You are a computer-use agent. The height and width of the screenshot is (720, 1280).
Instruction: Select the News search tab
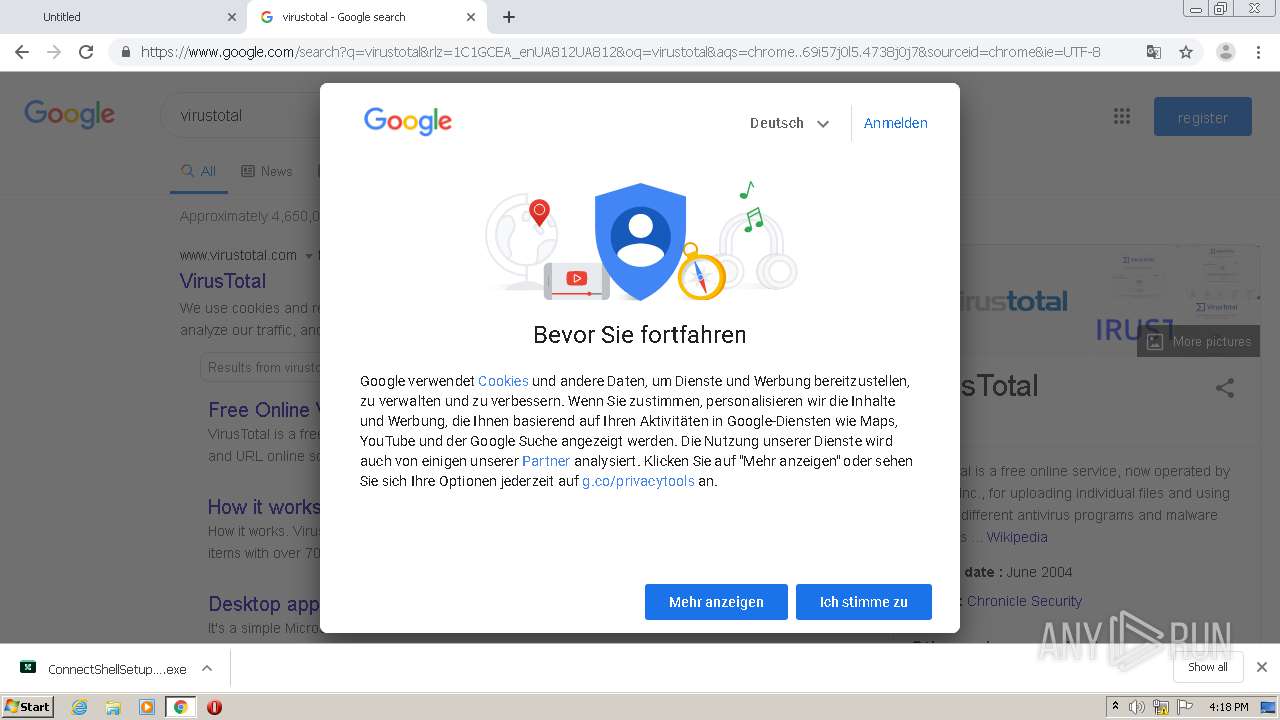click(x=267, y=171)
